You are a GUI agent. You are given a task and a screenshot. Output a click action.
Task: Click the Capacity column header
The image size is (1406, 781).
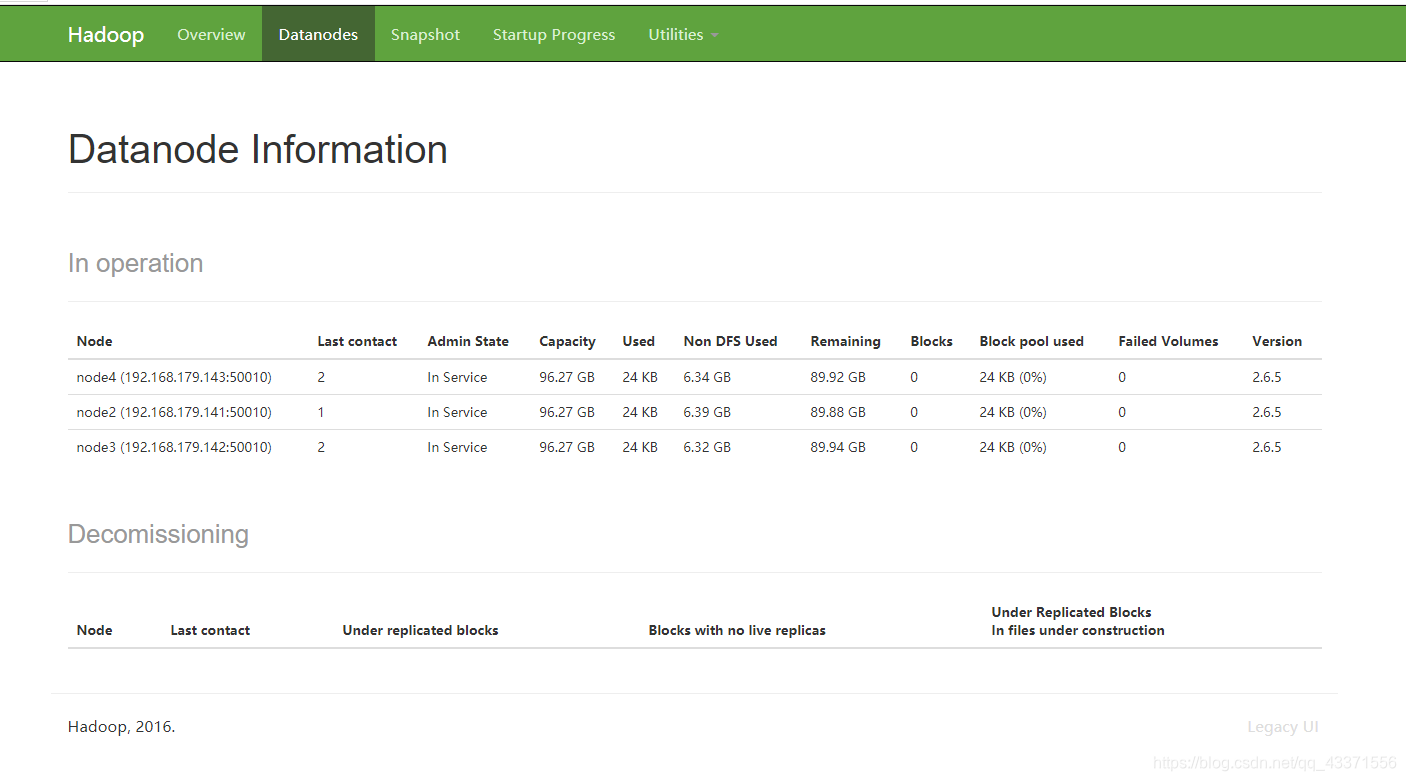[x=567, y=341]
